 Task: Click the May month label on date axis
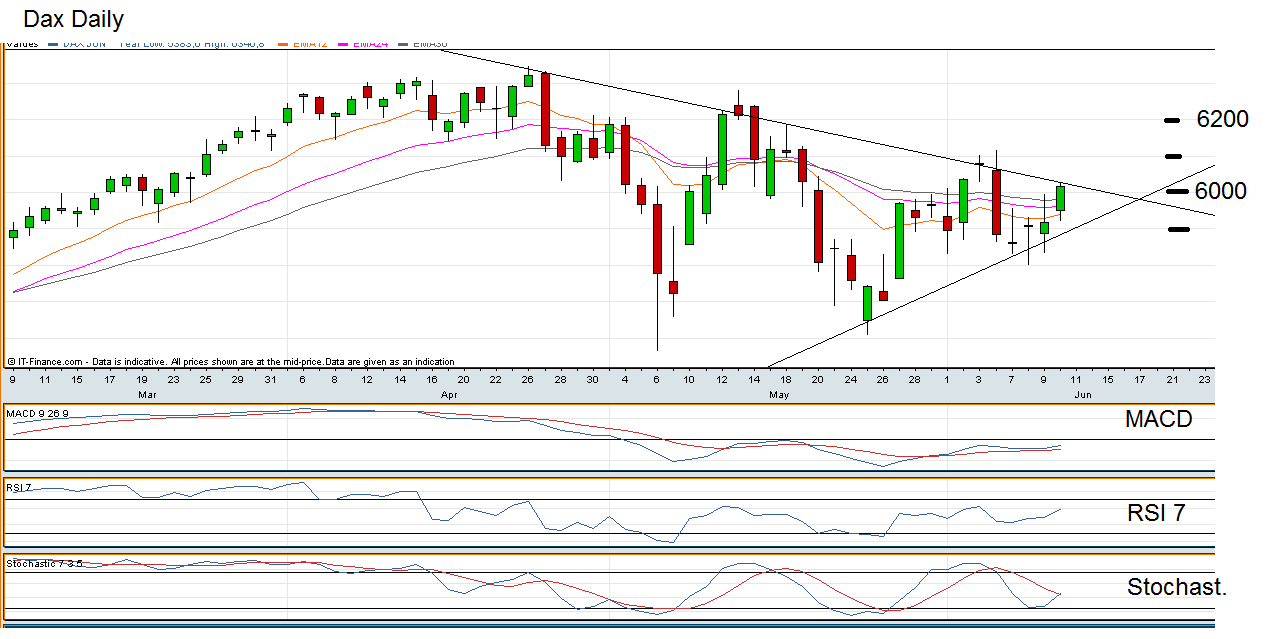tap(780, 395)
